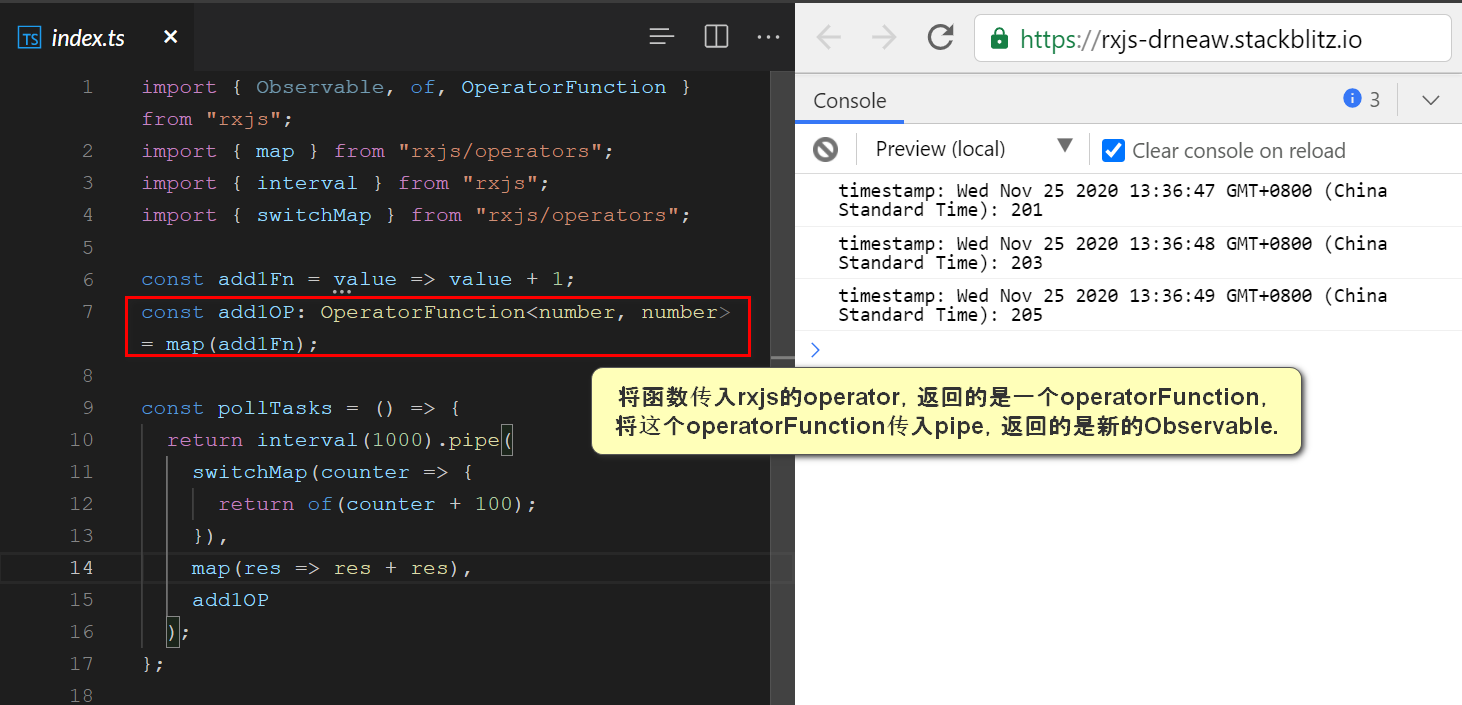
Task: Click the indentation/format icon in the editor toolbar
Action: [661, 36]
